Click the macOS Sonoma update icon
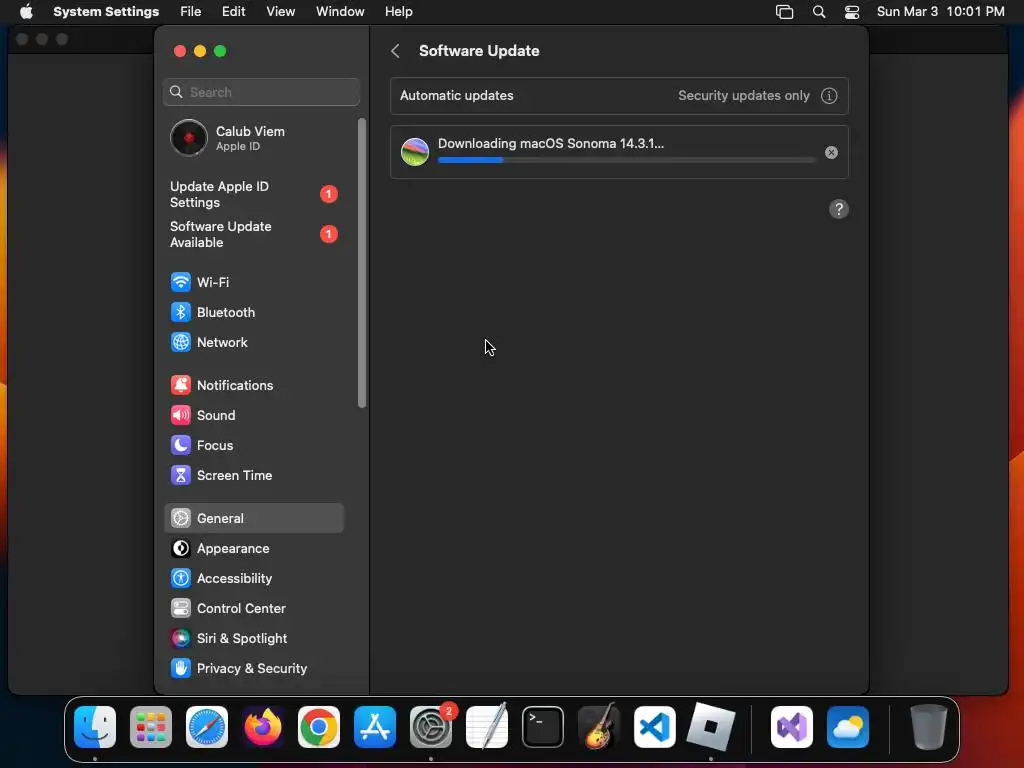Viewport: 1024px width, 768px height. coord(415,152)
